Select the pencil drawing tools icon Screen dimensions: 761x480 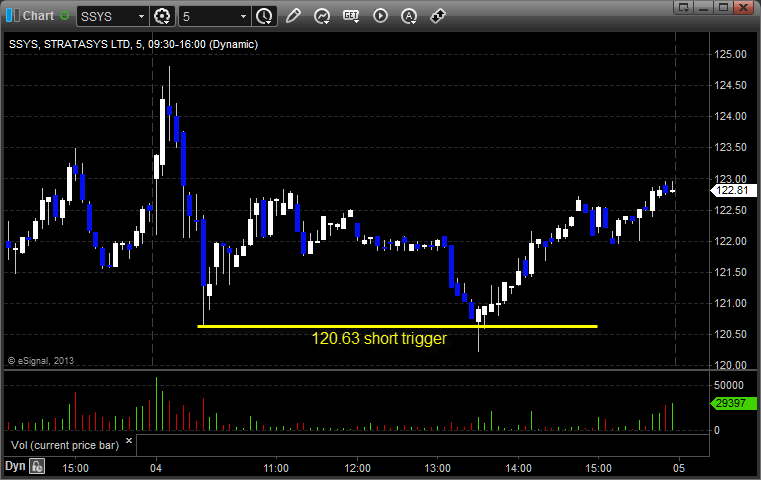click(x=293, y=16)
